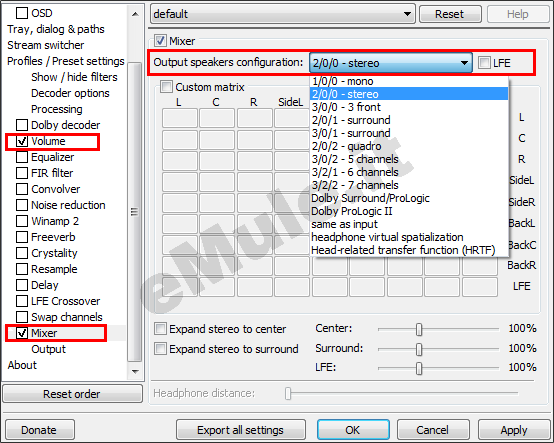Open Decoder options in sidebar

click(70, 93)
